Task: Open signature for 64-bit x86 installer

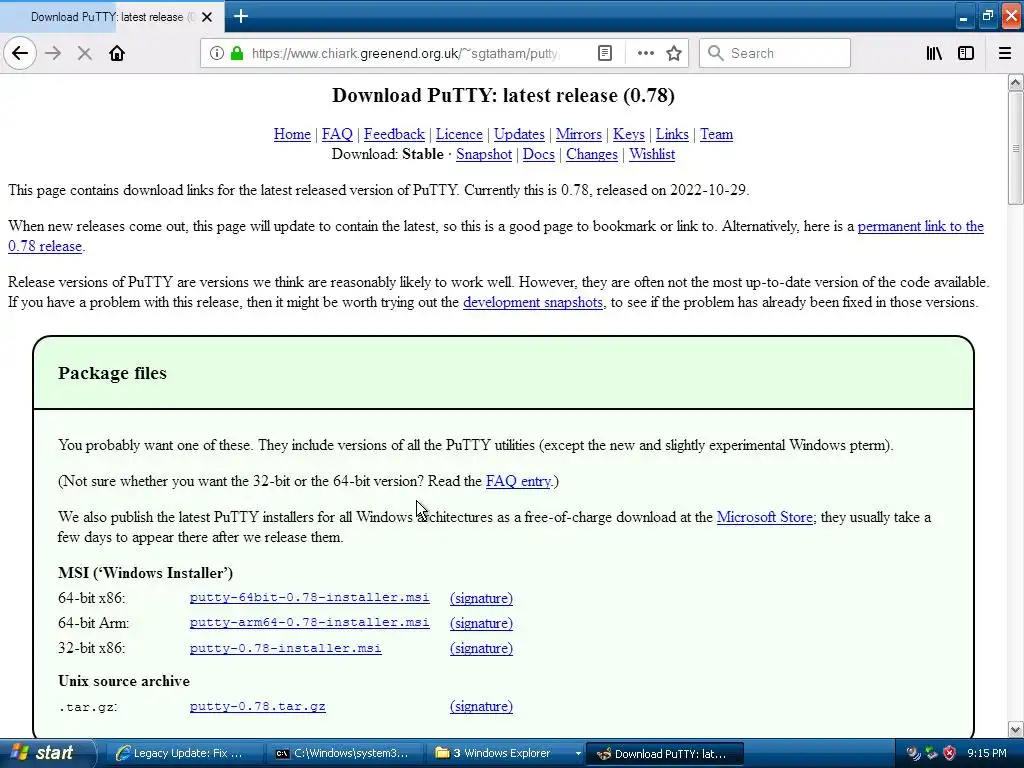Action: (481, 598)
